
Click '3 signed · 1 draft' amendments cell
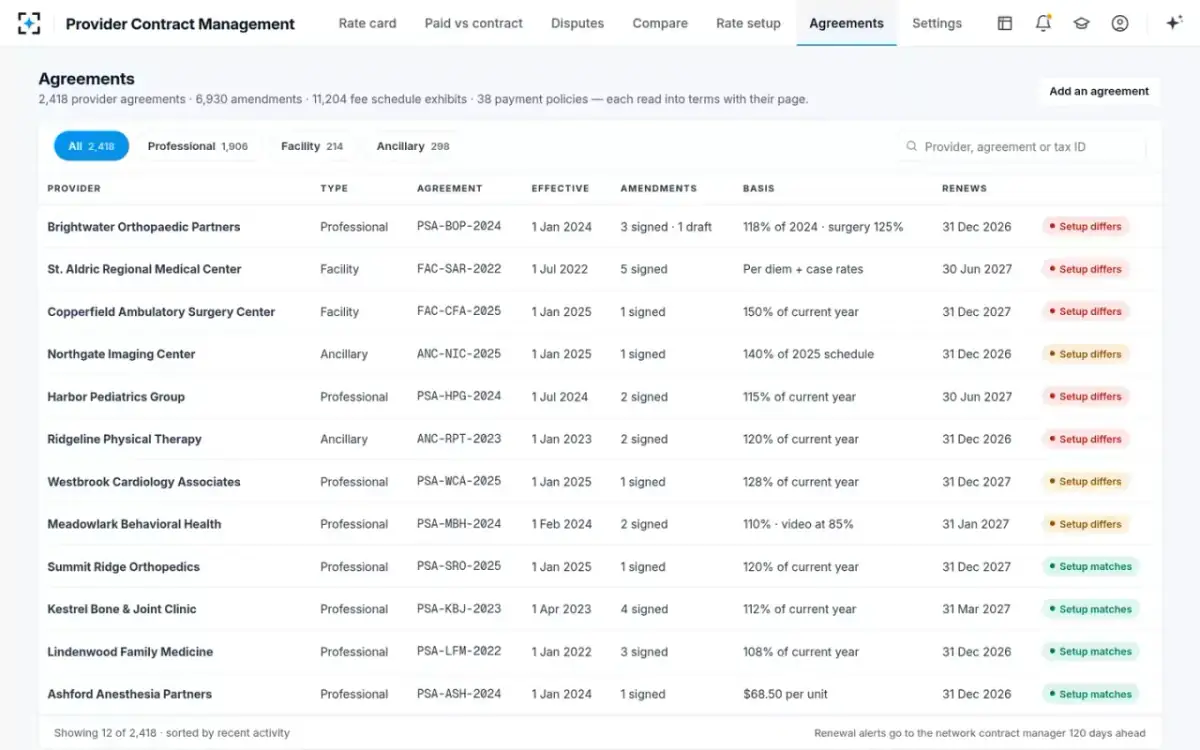click(666, 227)
